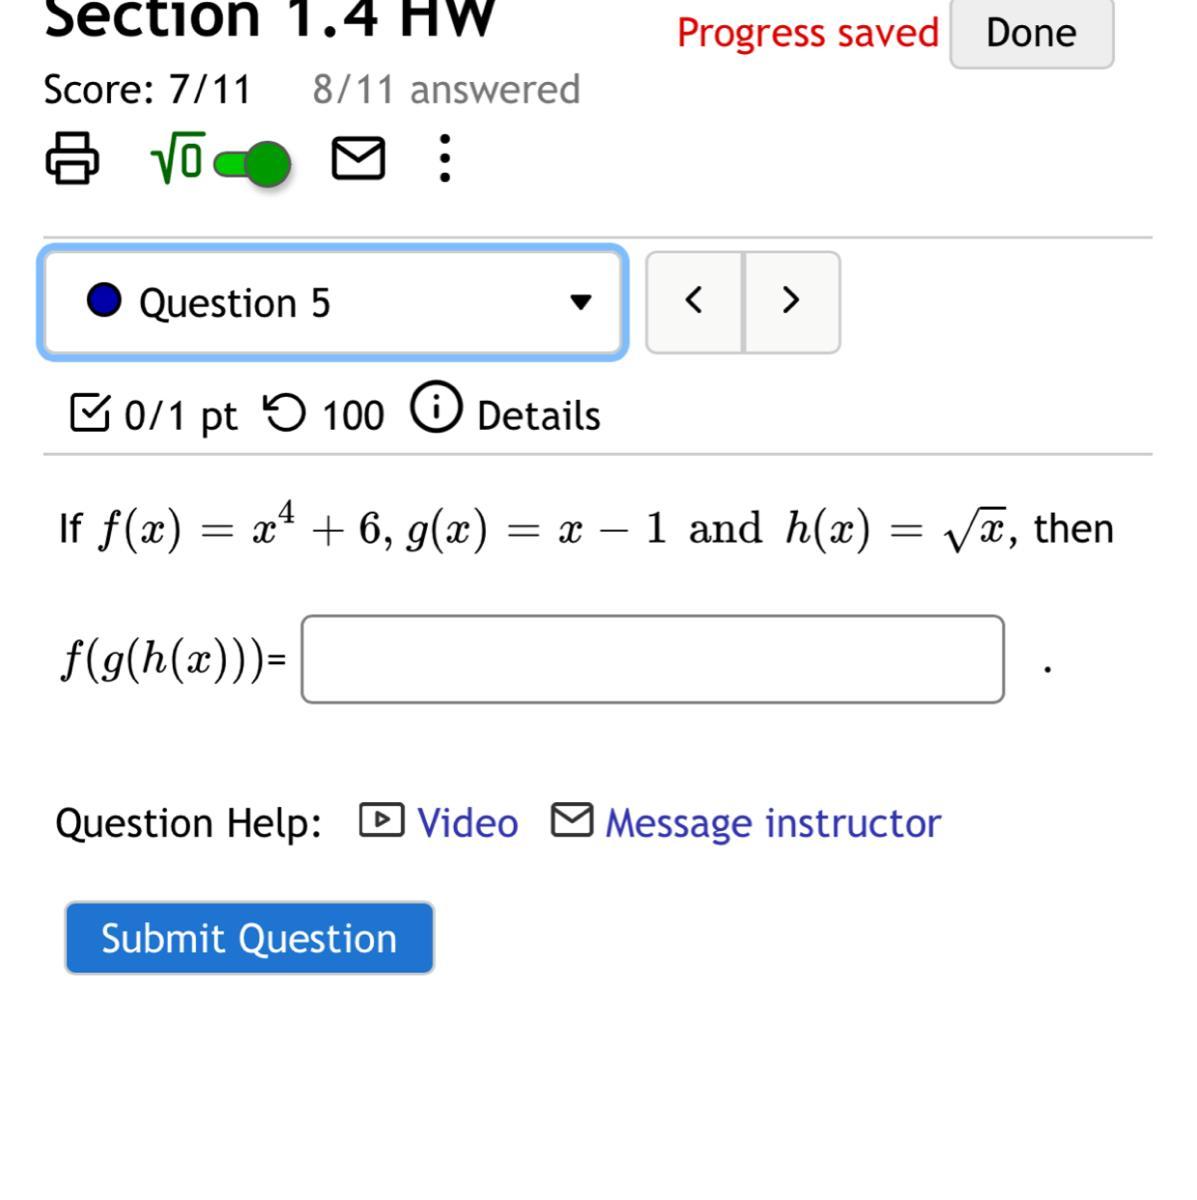This screenshot has width=1197, height=1200.
Task: Open the envelope message icon in toolbar
Action: tap(358, 159)
